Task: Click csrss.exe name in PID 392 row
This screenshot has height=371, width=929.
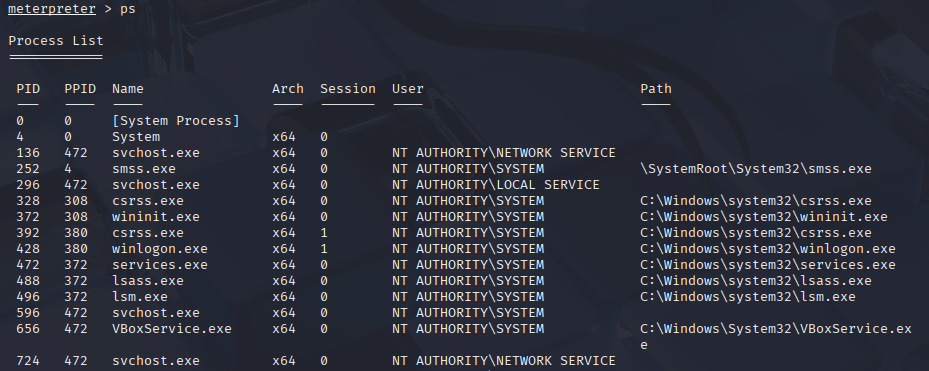Action: click(148, 233)
